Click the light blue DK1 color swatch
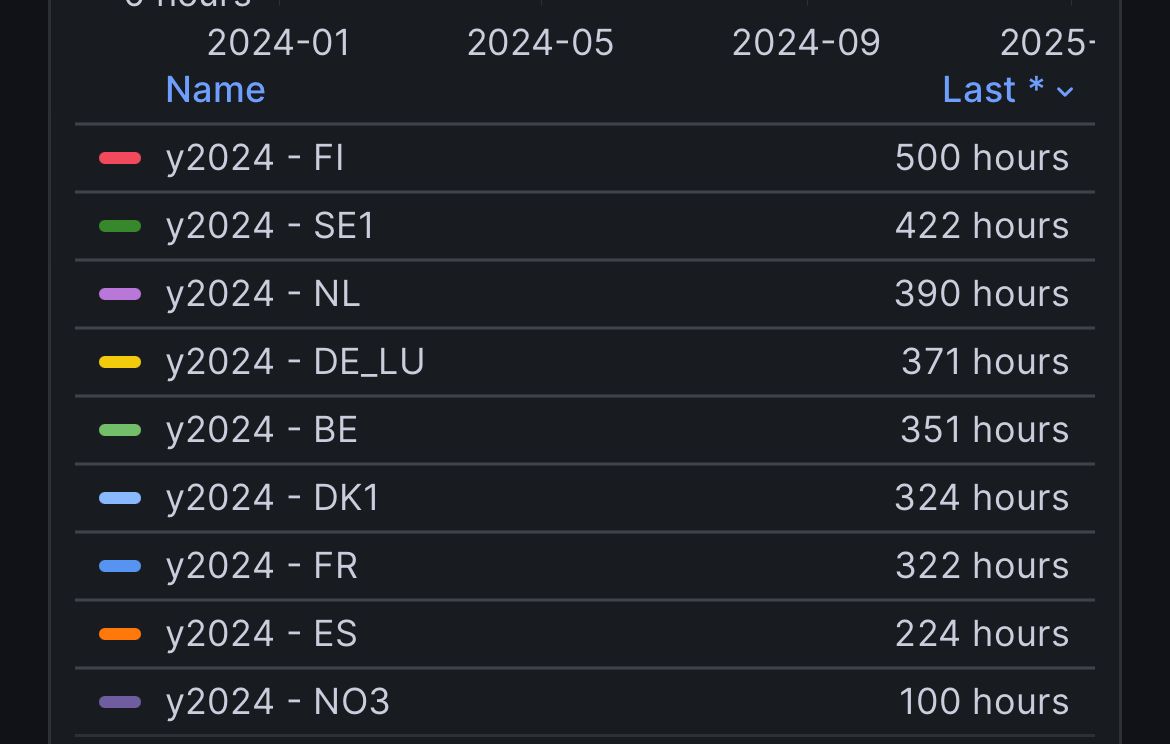The height and width of the screenshot is (744, 1170). pyautogui.click(x=120, y=498)
